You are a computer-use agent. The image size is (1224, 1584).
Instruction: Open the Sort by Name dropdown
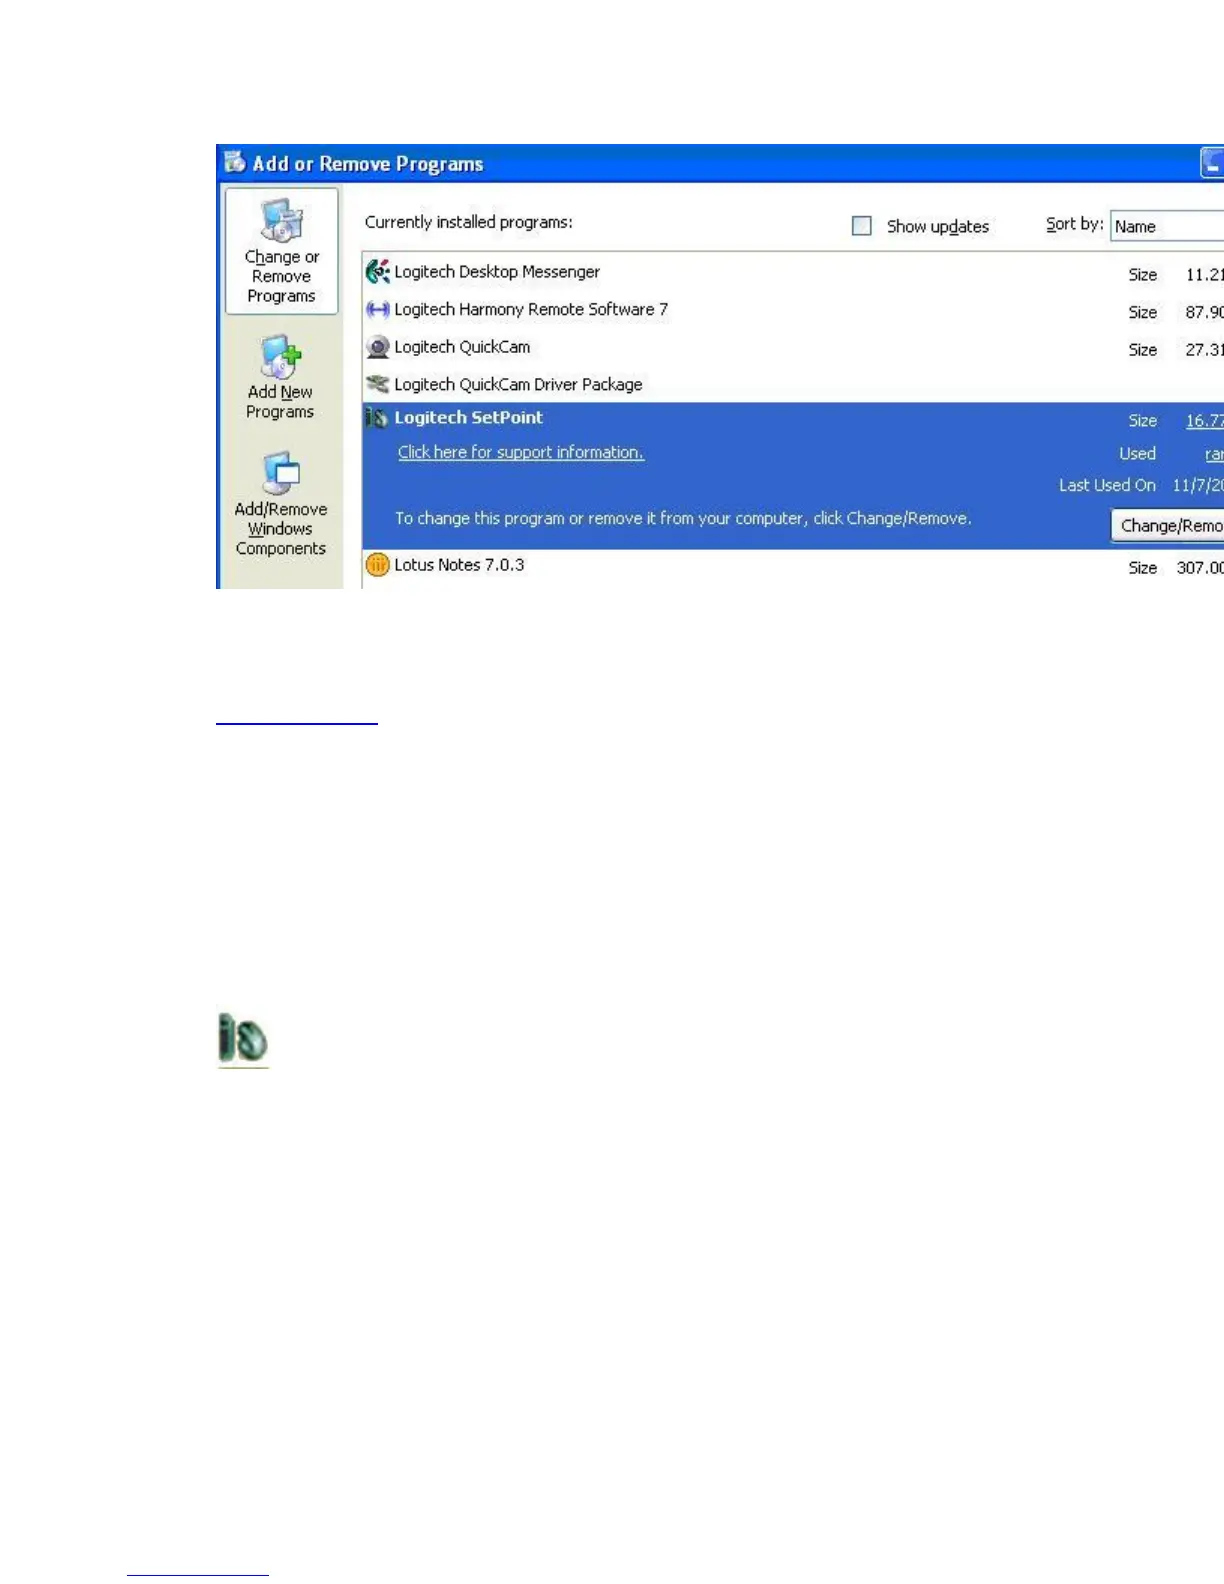(x=1167, y=226)
